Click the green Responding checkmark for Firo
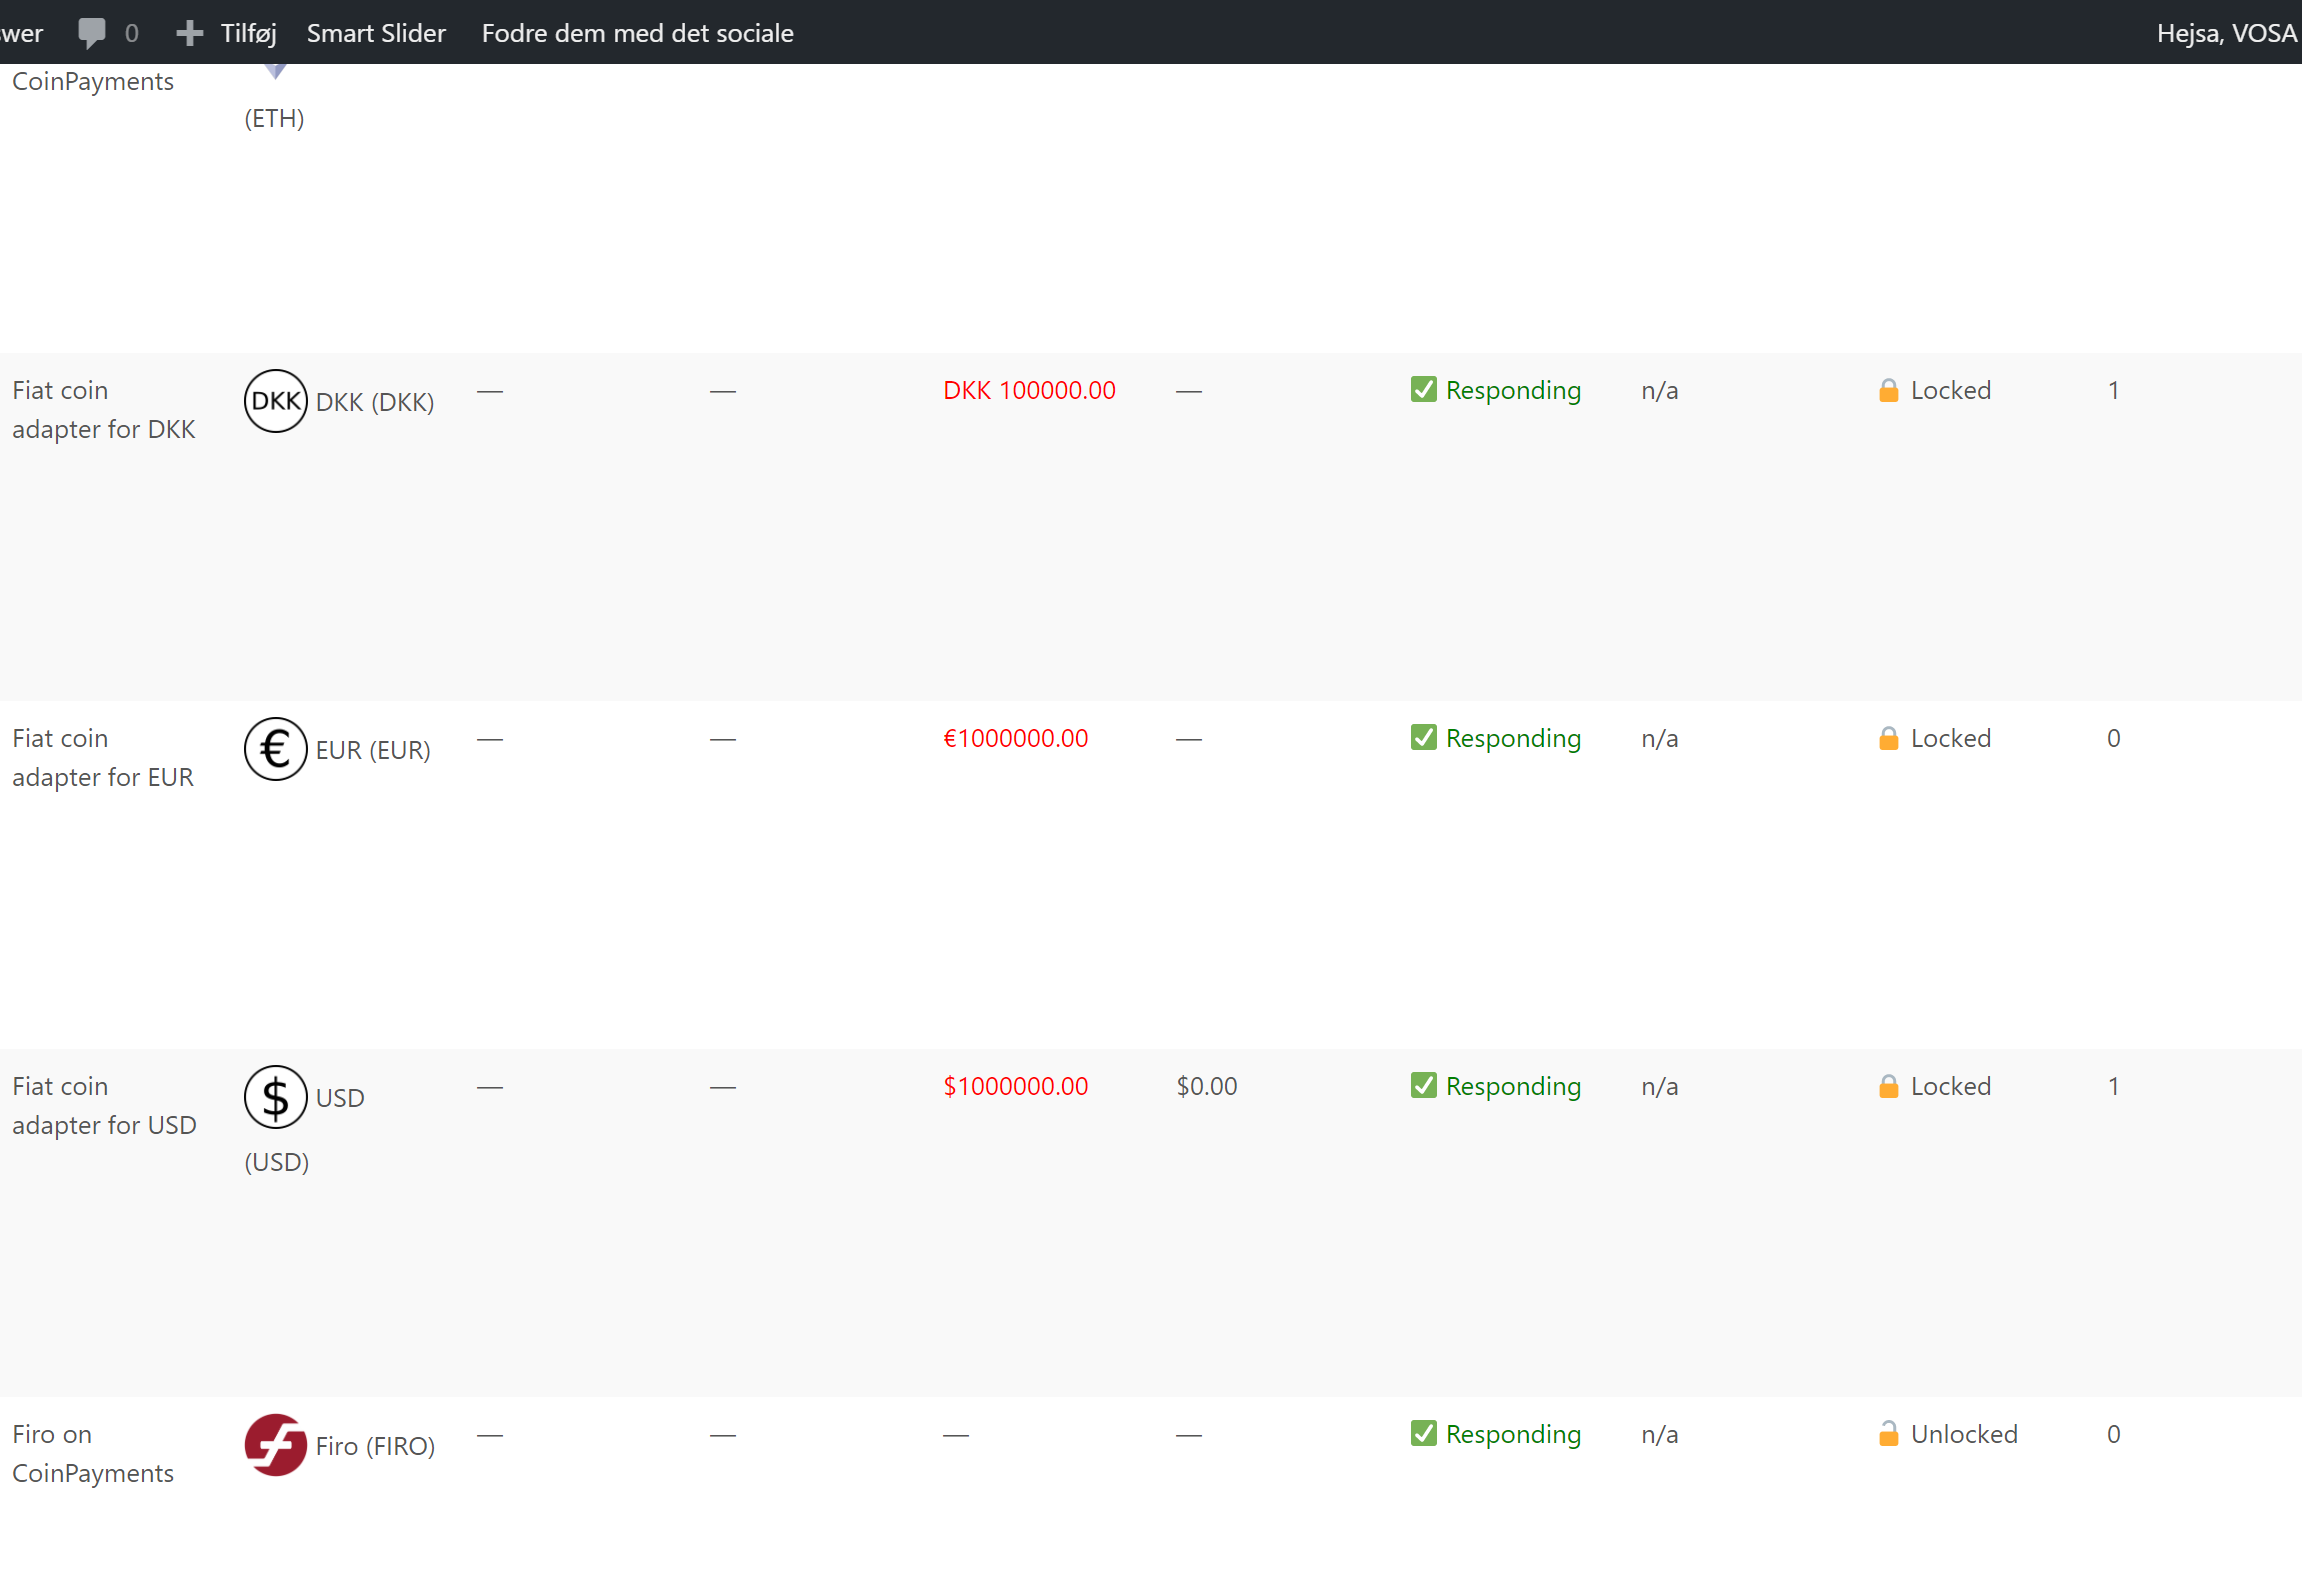The image size is (2302, 1586). tap(1424, 1433)
